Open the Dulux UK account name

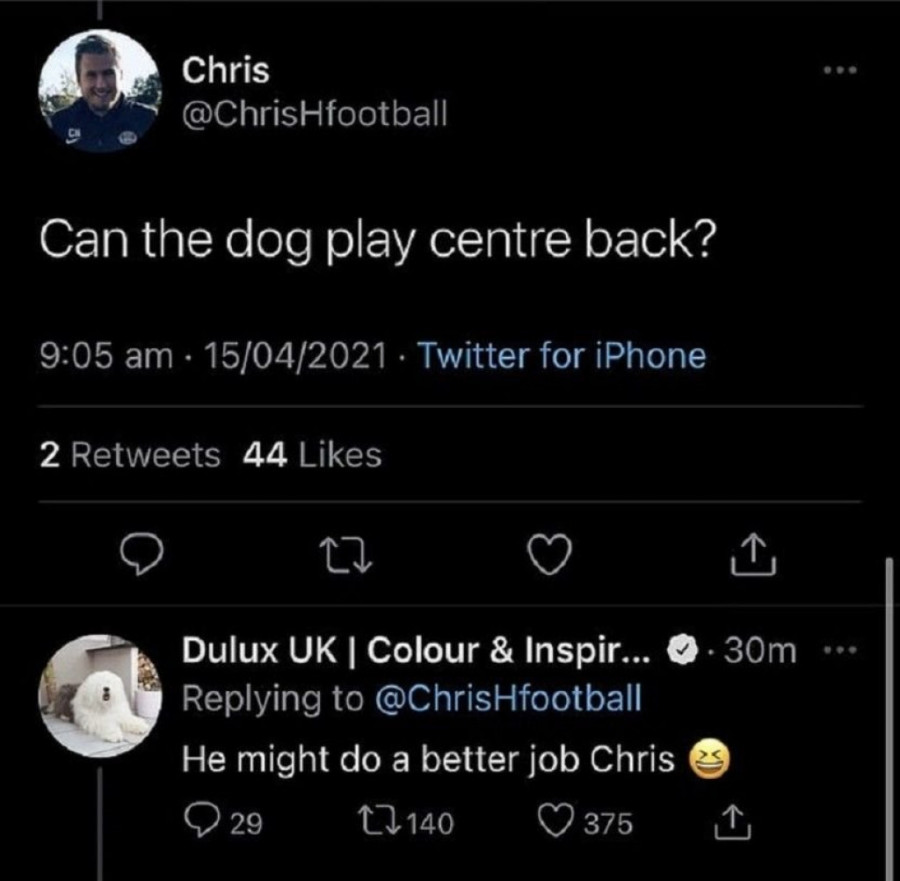point(417,652)
